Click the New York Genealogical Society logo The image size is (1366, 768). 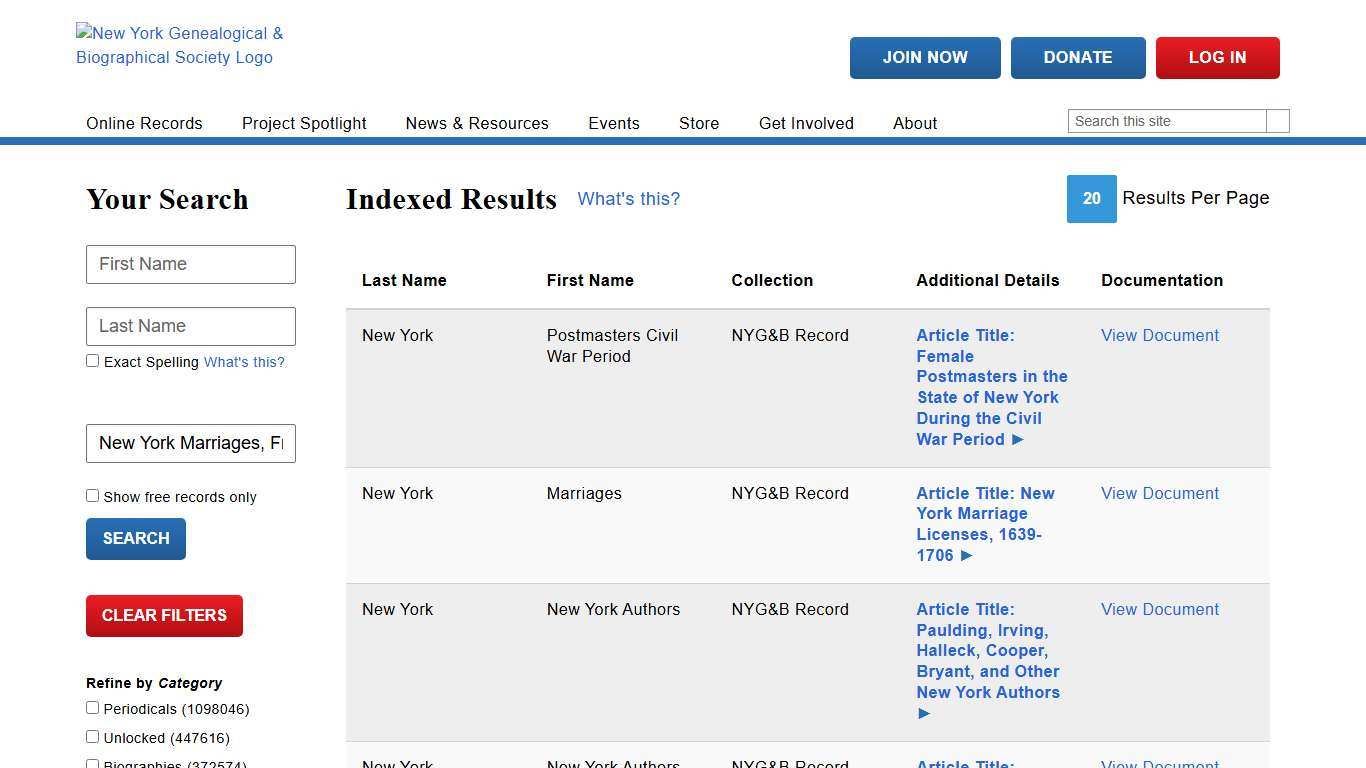click(179, 45)
